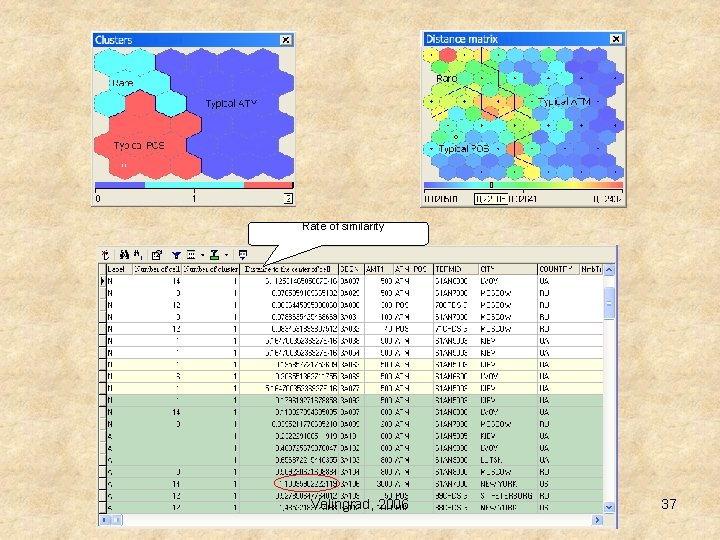
Task: Click the Clusters window title bar
Action: point(193,40)
